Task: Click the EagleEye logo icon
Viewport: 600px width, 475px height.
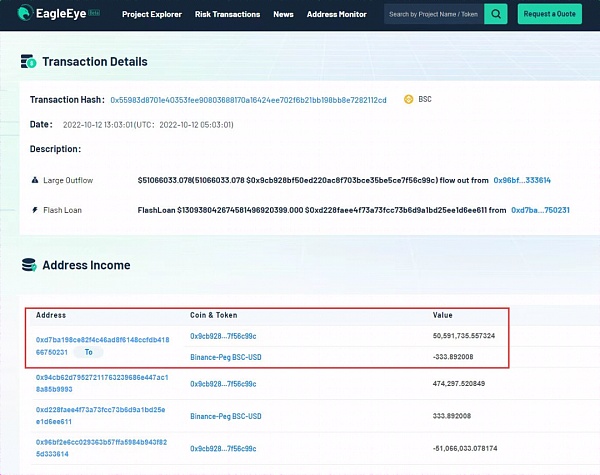Action: point(21,14)
